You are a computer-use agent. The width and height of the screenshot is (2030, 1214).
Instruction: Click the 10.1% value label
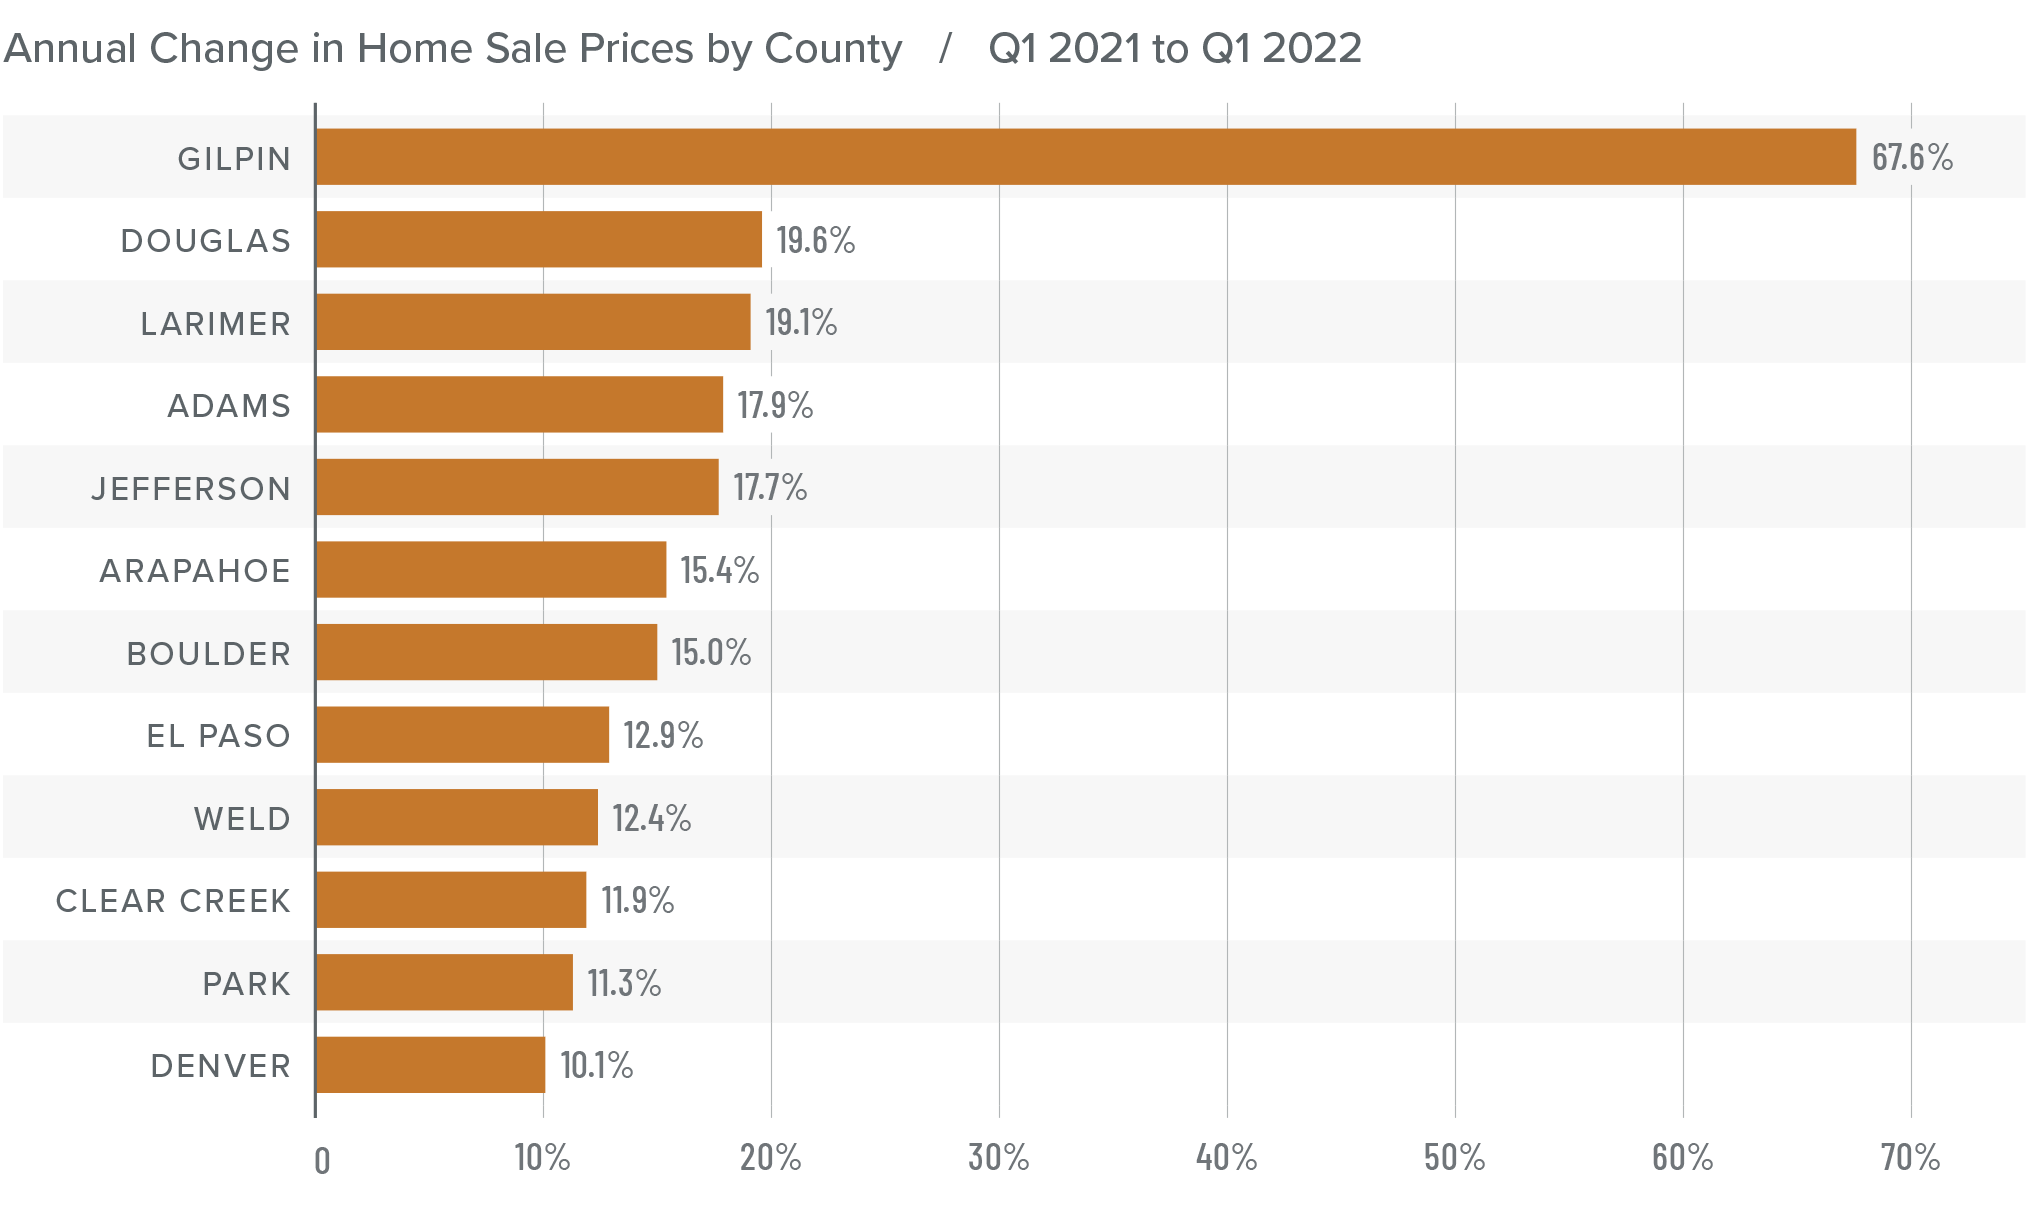point(596,1065)
